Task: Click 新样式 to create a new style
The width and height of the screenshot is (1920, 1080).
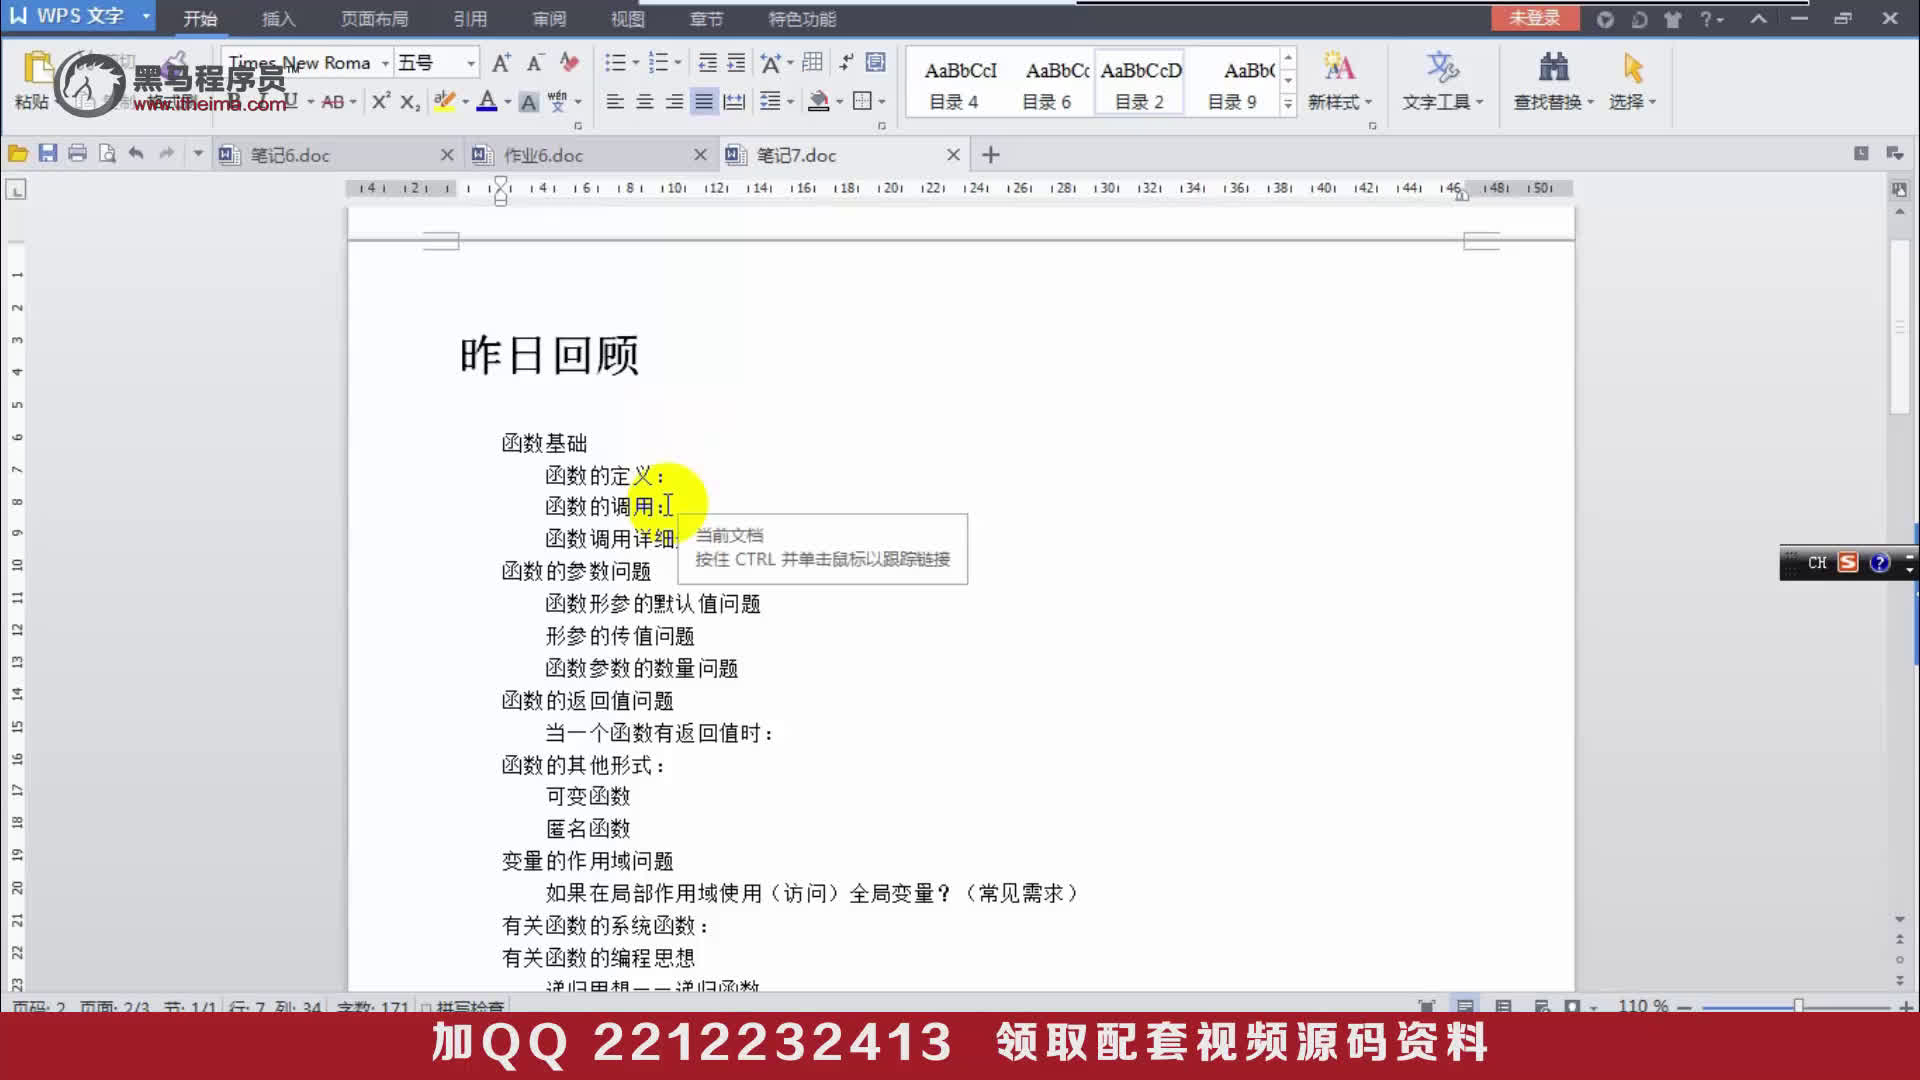Action: tap(1340, 83)
